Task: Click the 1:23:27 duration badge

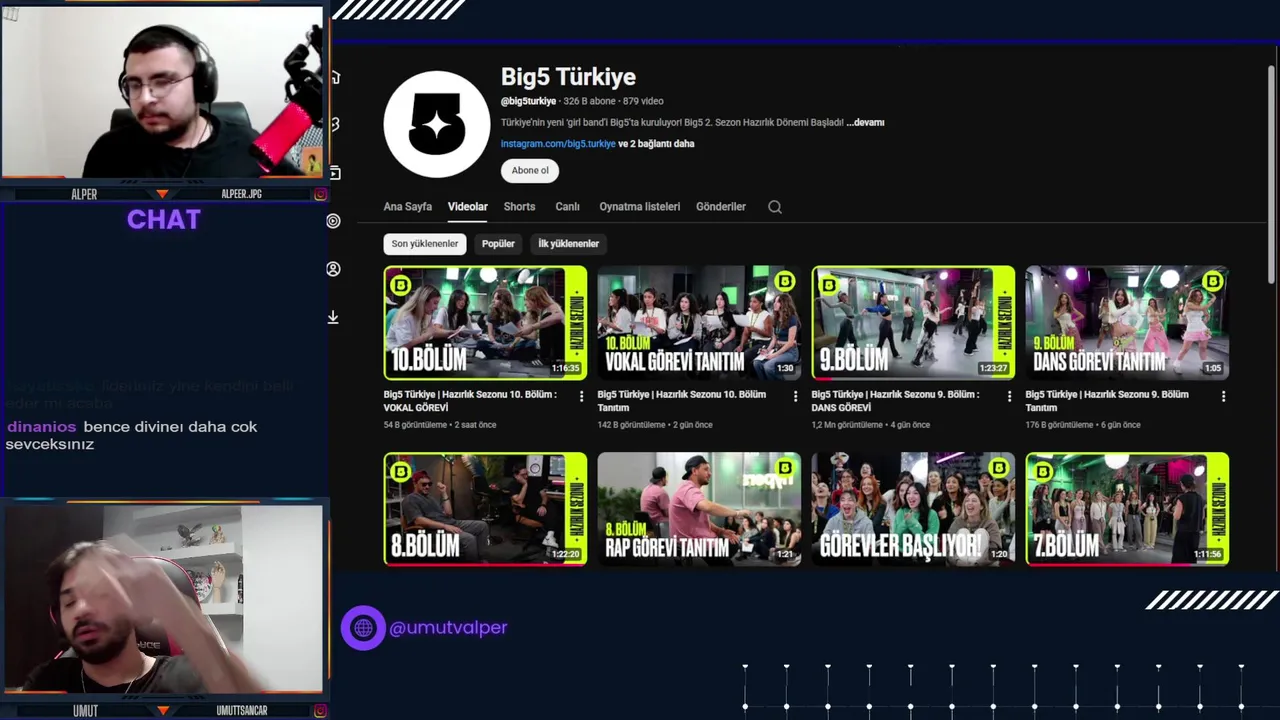Action: 994,368
